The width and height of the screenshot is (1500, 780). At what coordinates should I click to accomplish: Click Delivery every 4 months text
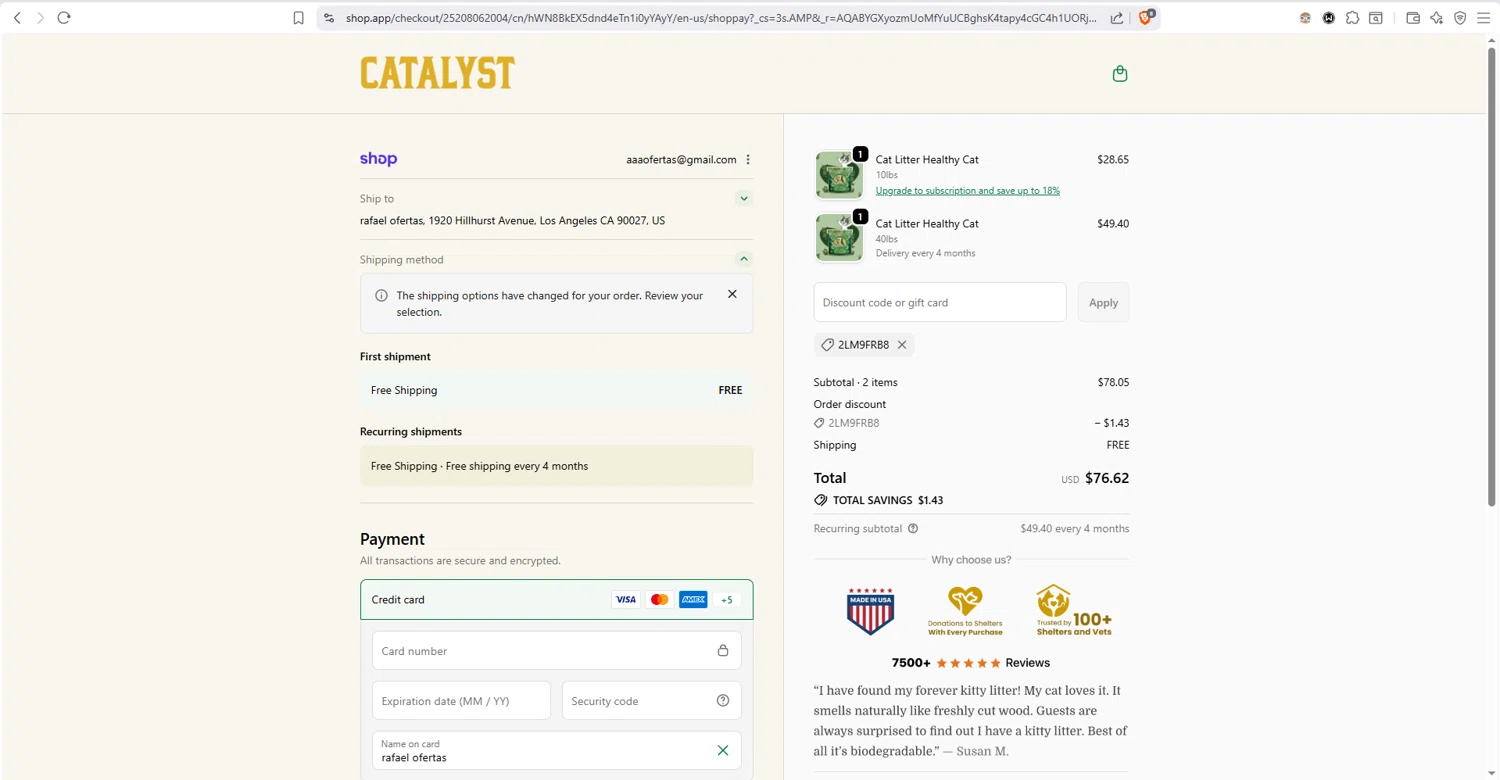tap(926, 253)
